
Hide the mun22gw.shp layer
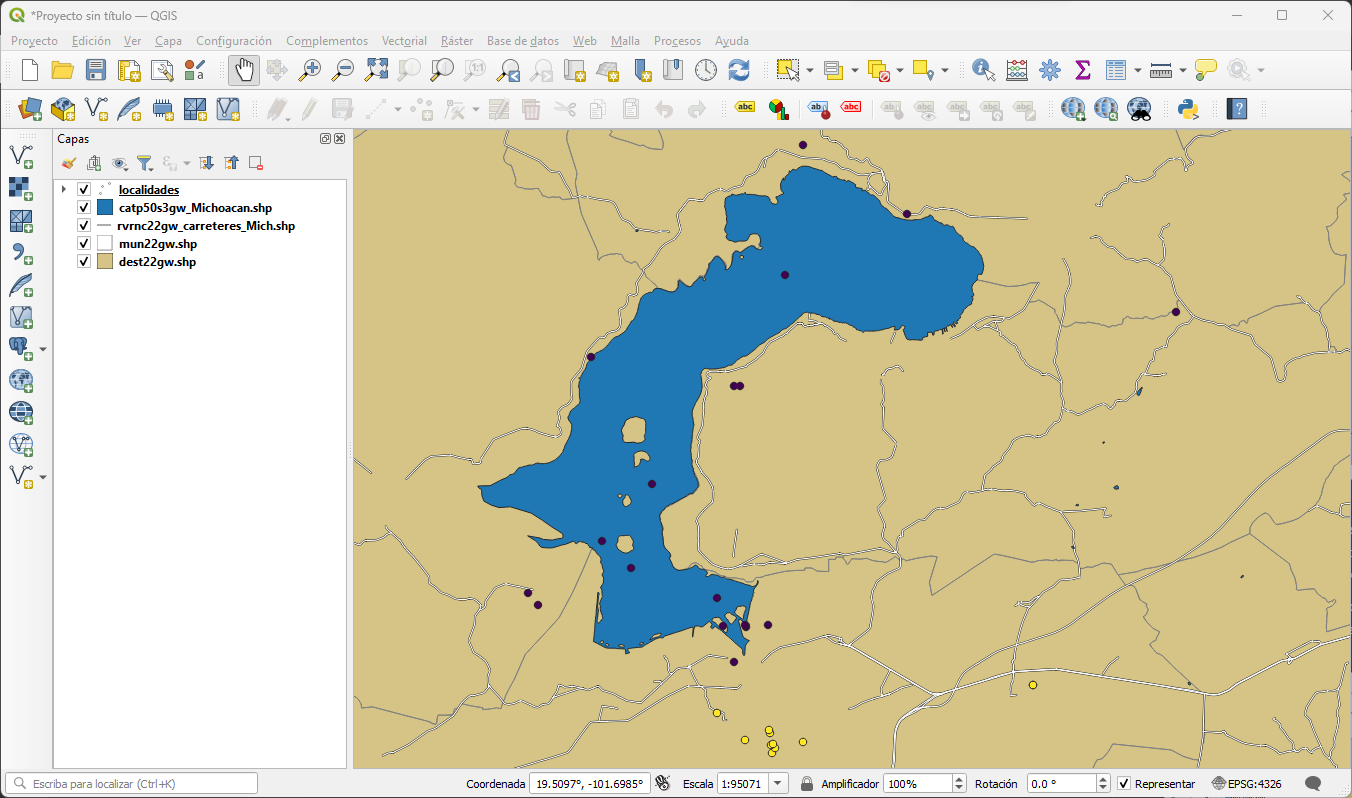click(84, 244)
